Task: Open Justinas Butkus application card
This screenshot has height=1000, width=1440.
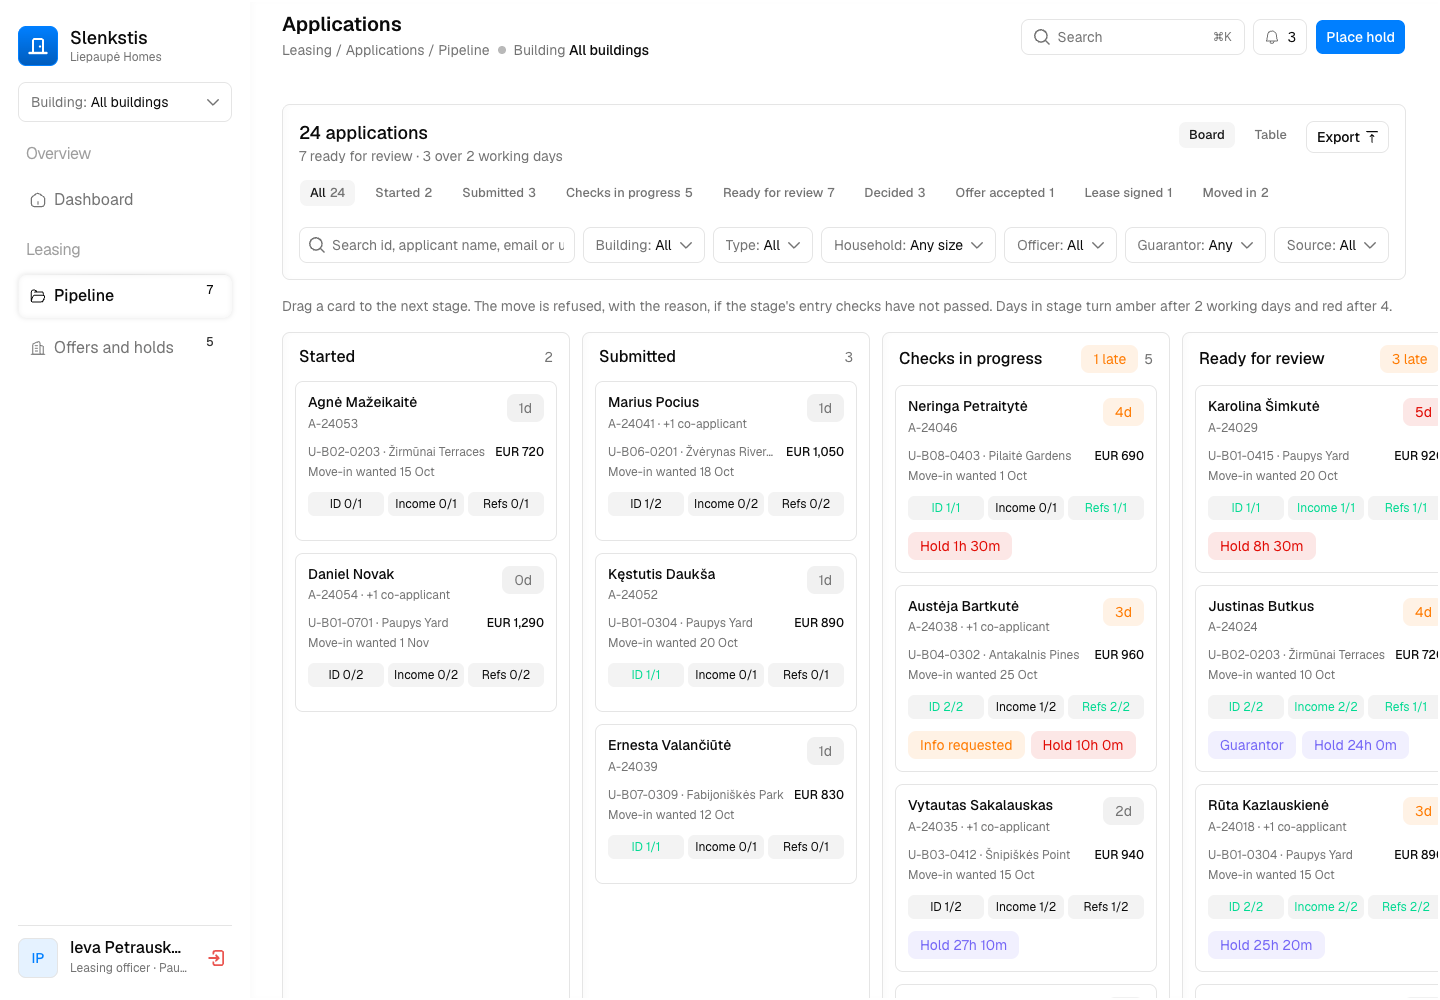Action: [1318, 678]
